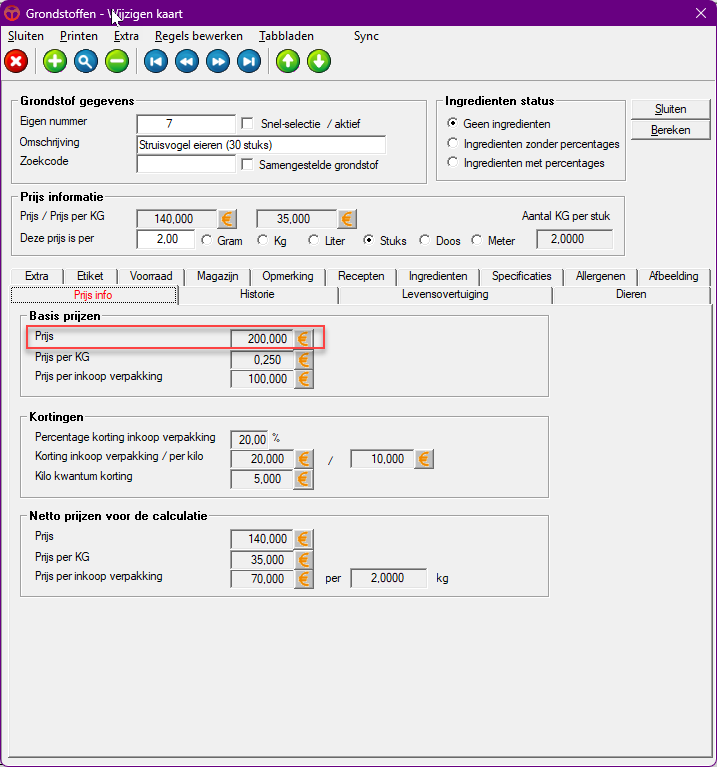Viewport: 717px width, 767px height.
Task: Click euro icon beside Netto inkoop verpakking 70,000
Action: click(x=303, y=579)
